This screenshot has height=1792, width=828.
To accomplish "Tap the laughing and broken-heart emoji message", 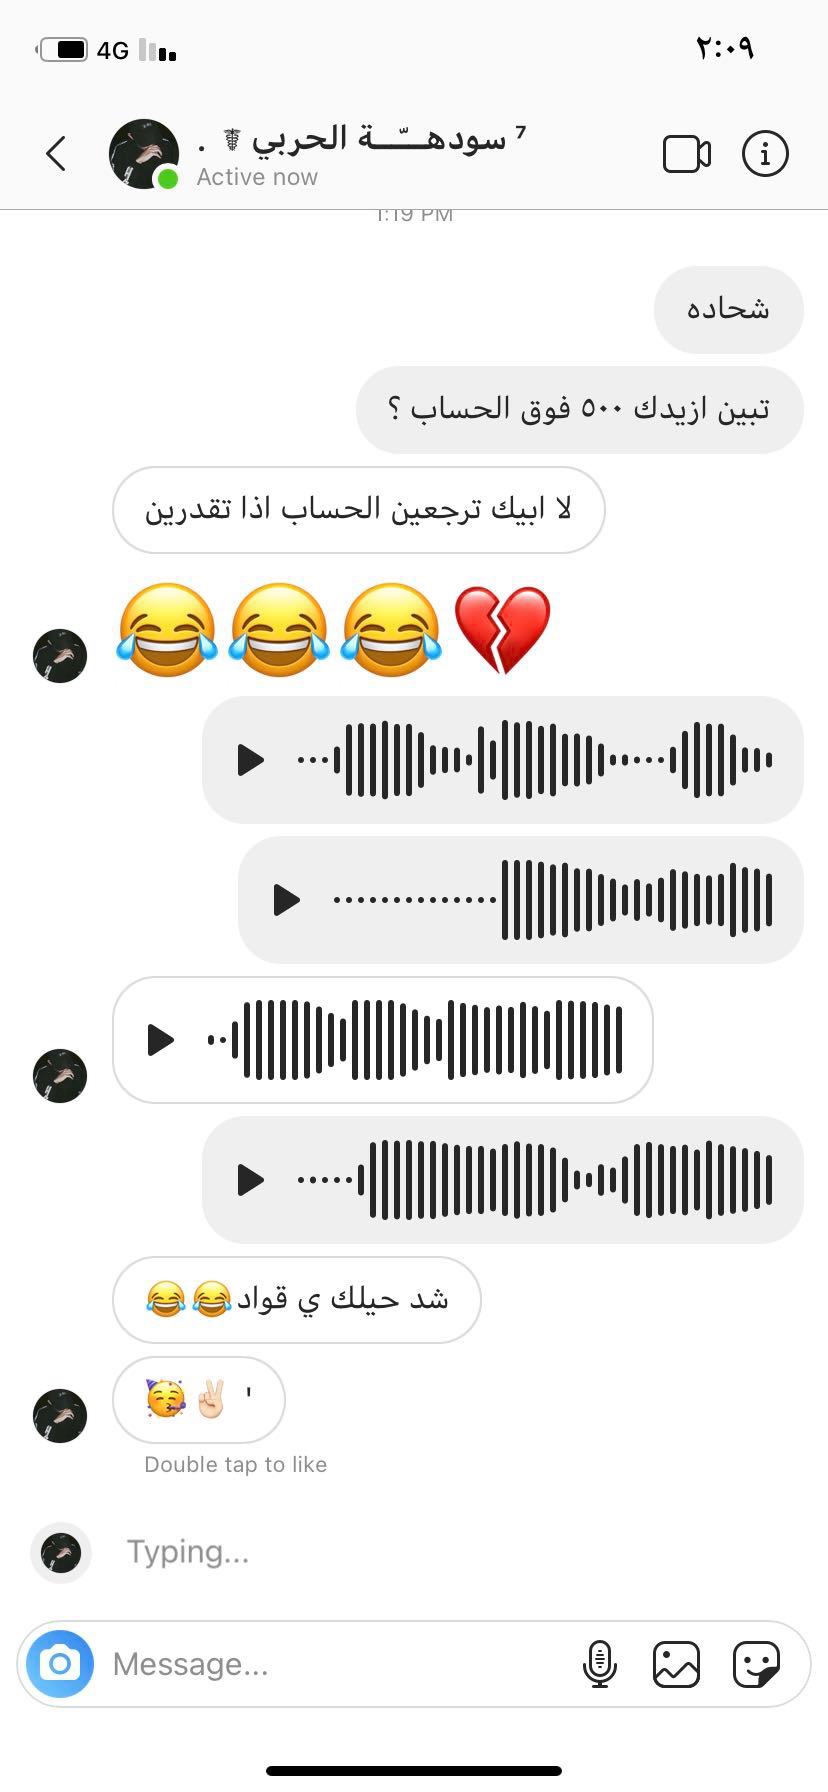I will (334, 630).
